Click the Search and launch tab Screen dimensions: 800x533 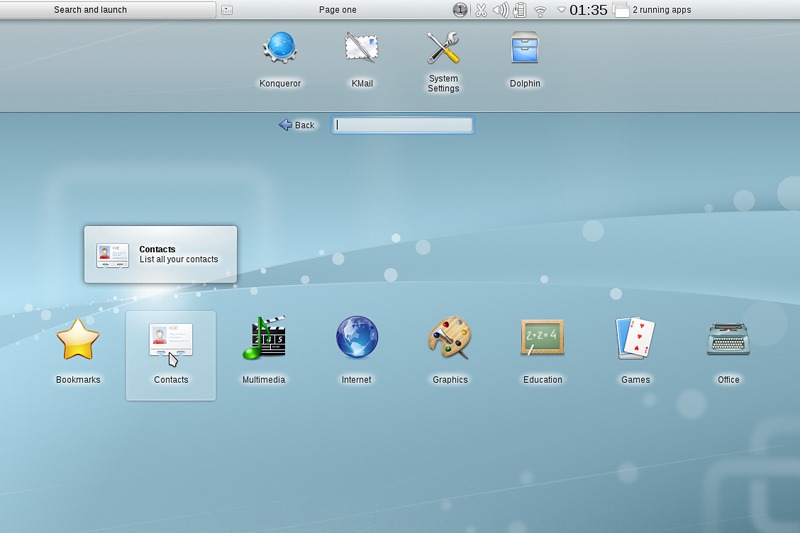(x=108, y=9)
